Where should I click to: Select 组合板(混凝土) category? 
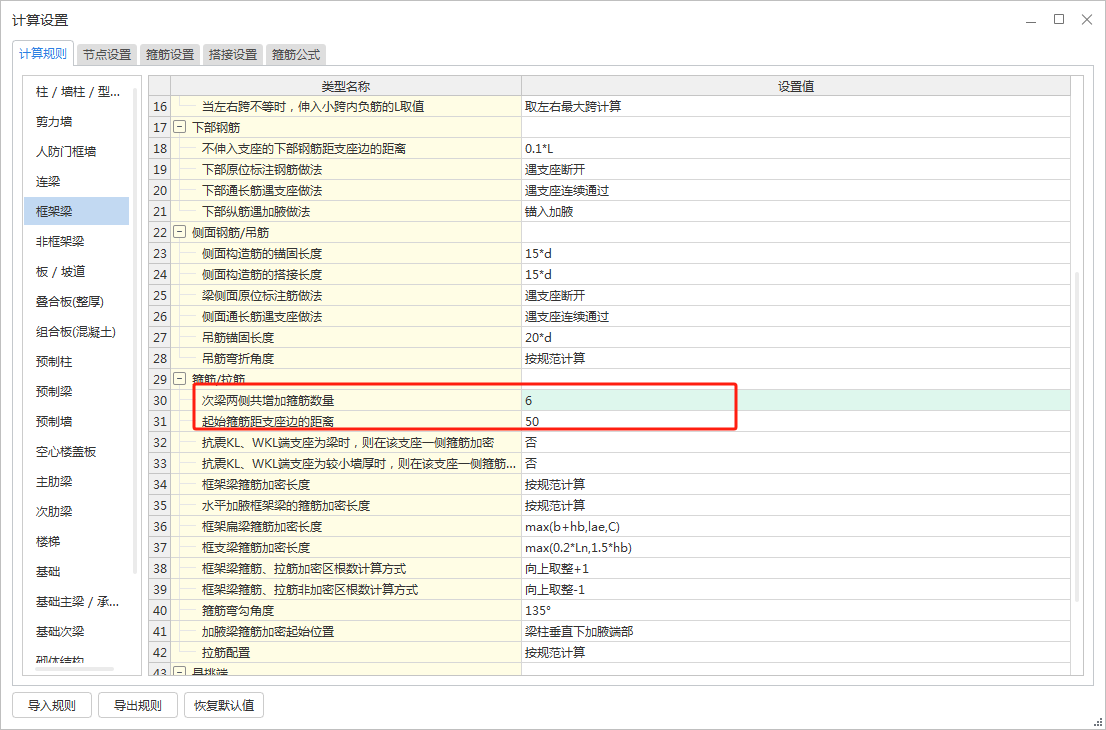point(76,331)
